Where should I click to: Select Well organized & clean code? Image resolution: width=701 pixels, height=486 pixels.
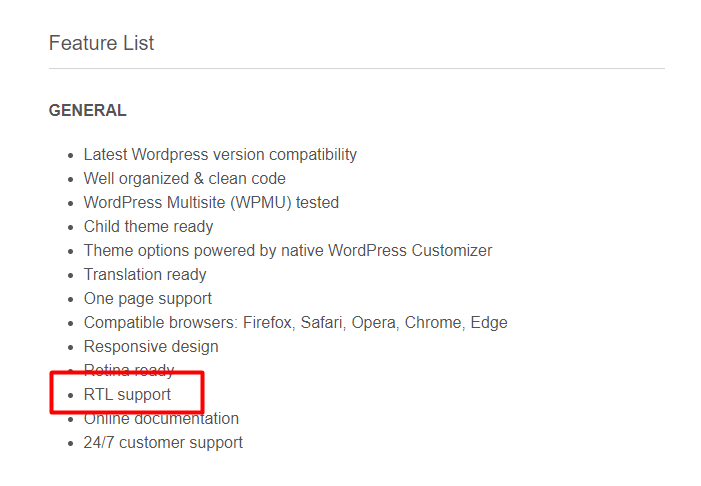(184, 179)
